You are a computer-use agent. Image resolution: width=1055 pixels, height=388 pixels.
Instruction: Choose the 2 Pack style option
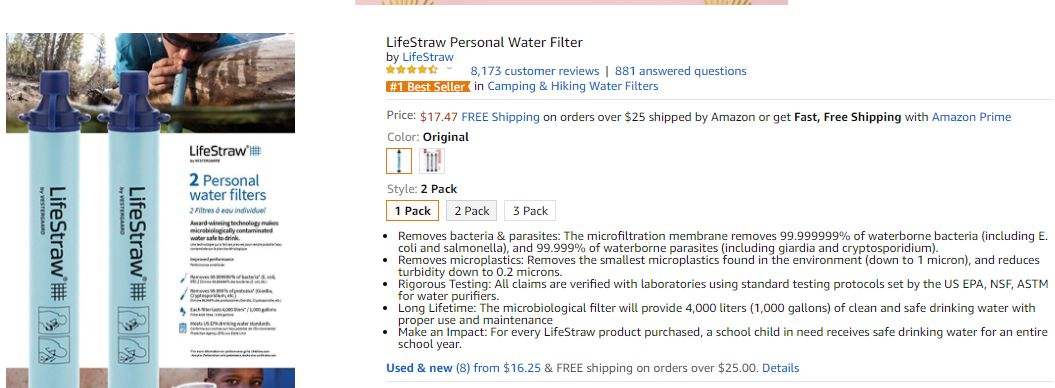[x=472, y=210]
